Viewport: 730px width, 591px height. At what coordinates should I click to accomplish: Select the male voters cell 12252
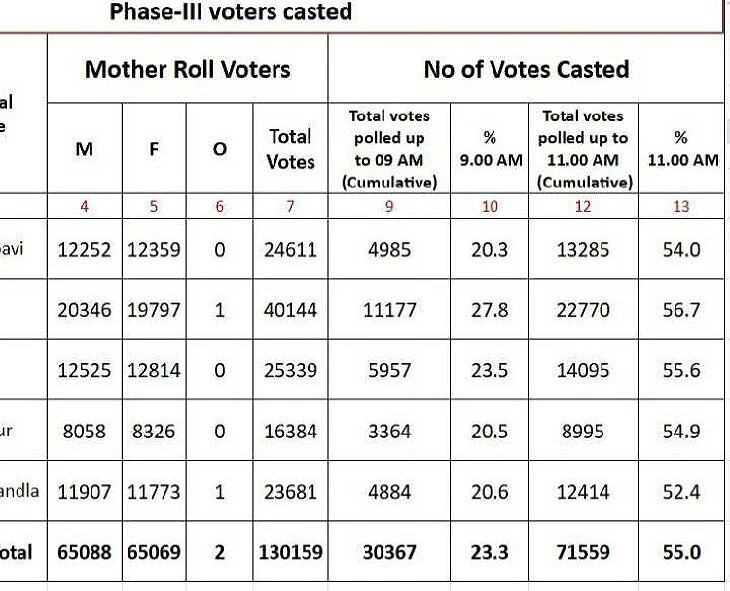click(84, 249)
